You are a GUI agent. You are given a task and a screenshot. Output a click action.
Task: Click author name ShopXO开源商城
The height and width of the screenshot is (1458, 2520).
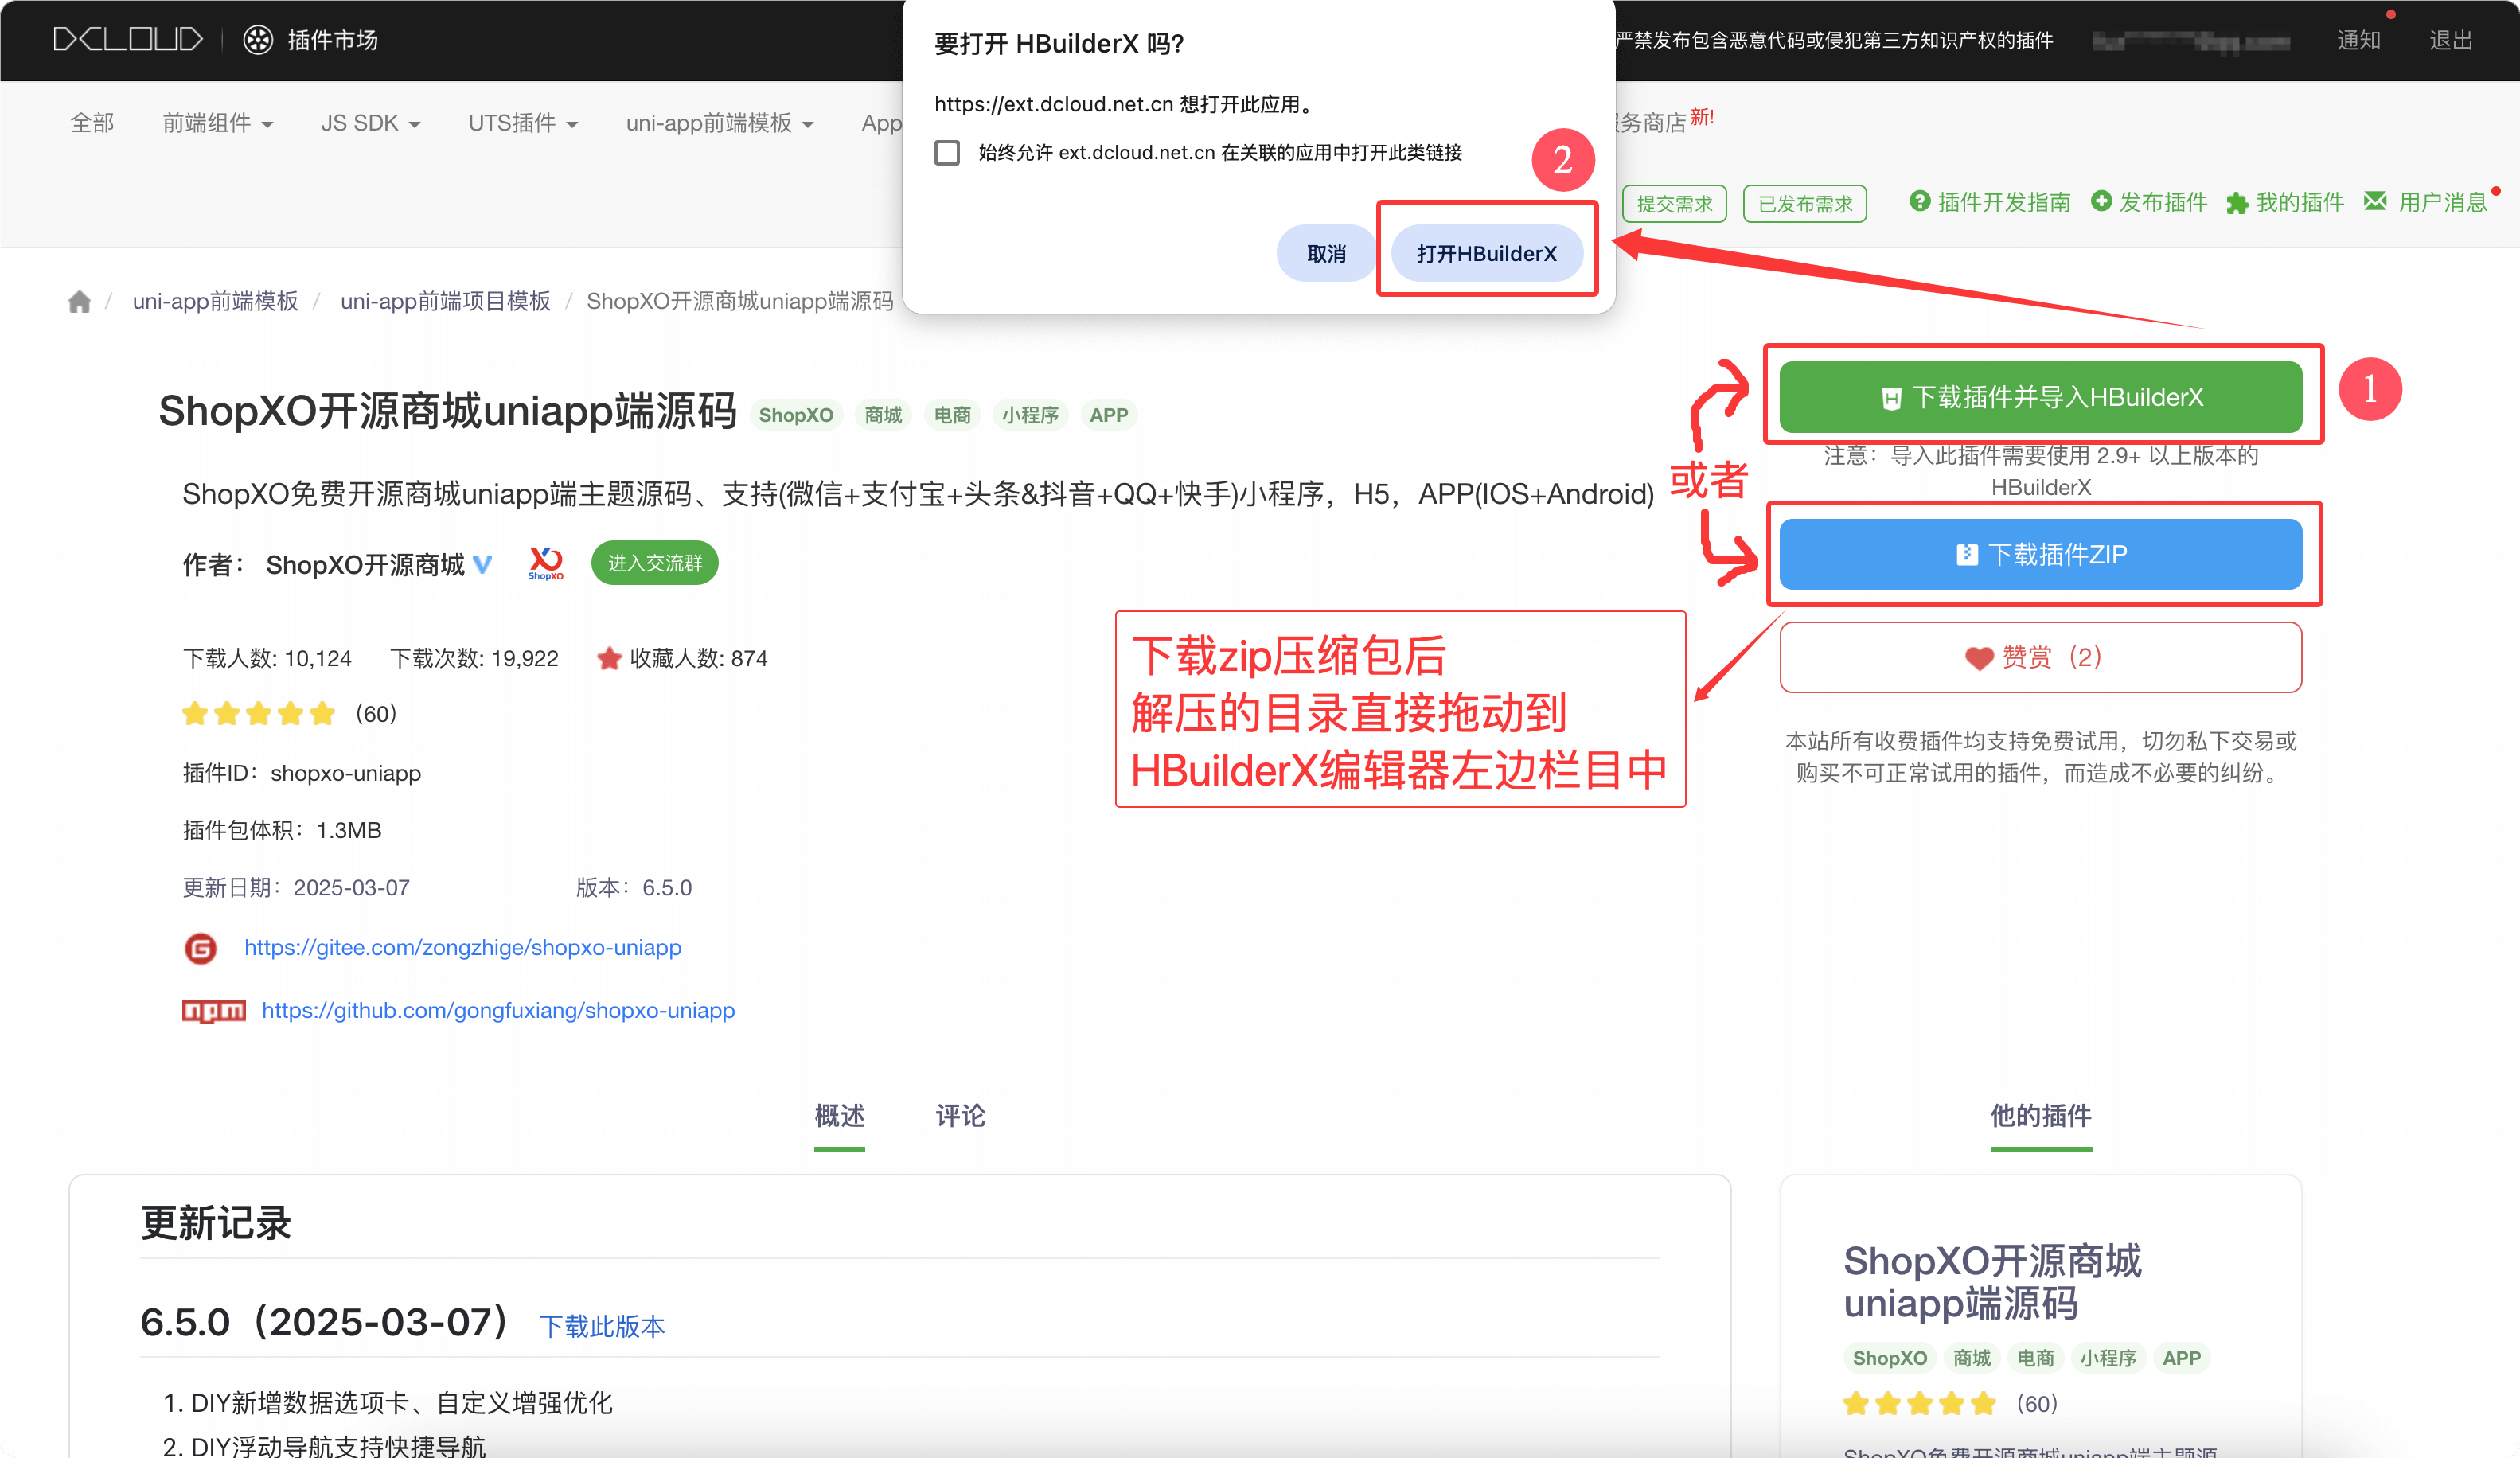pos(365,565)
